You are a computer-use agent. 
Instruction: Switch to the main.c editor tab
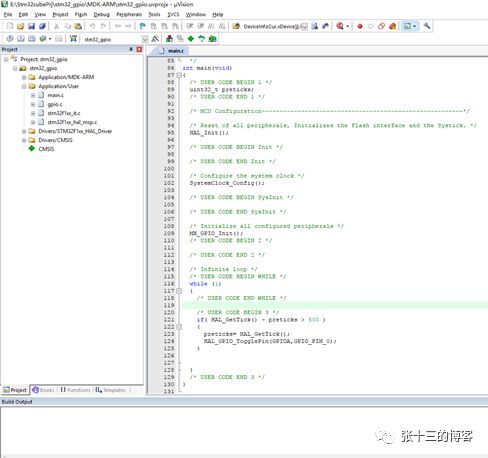point(172,51)
